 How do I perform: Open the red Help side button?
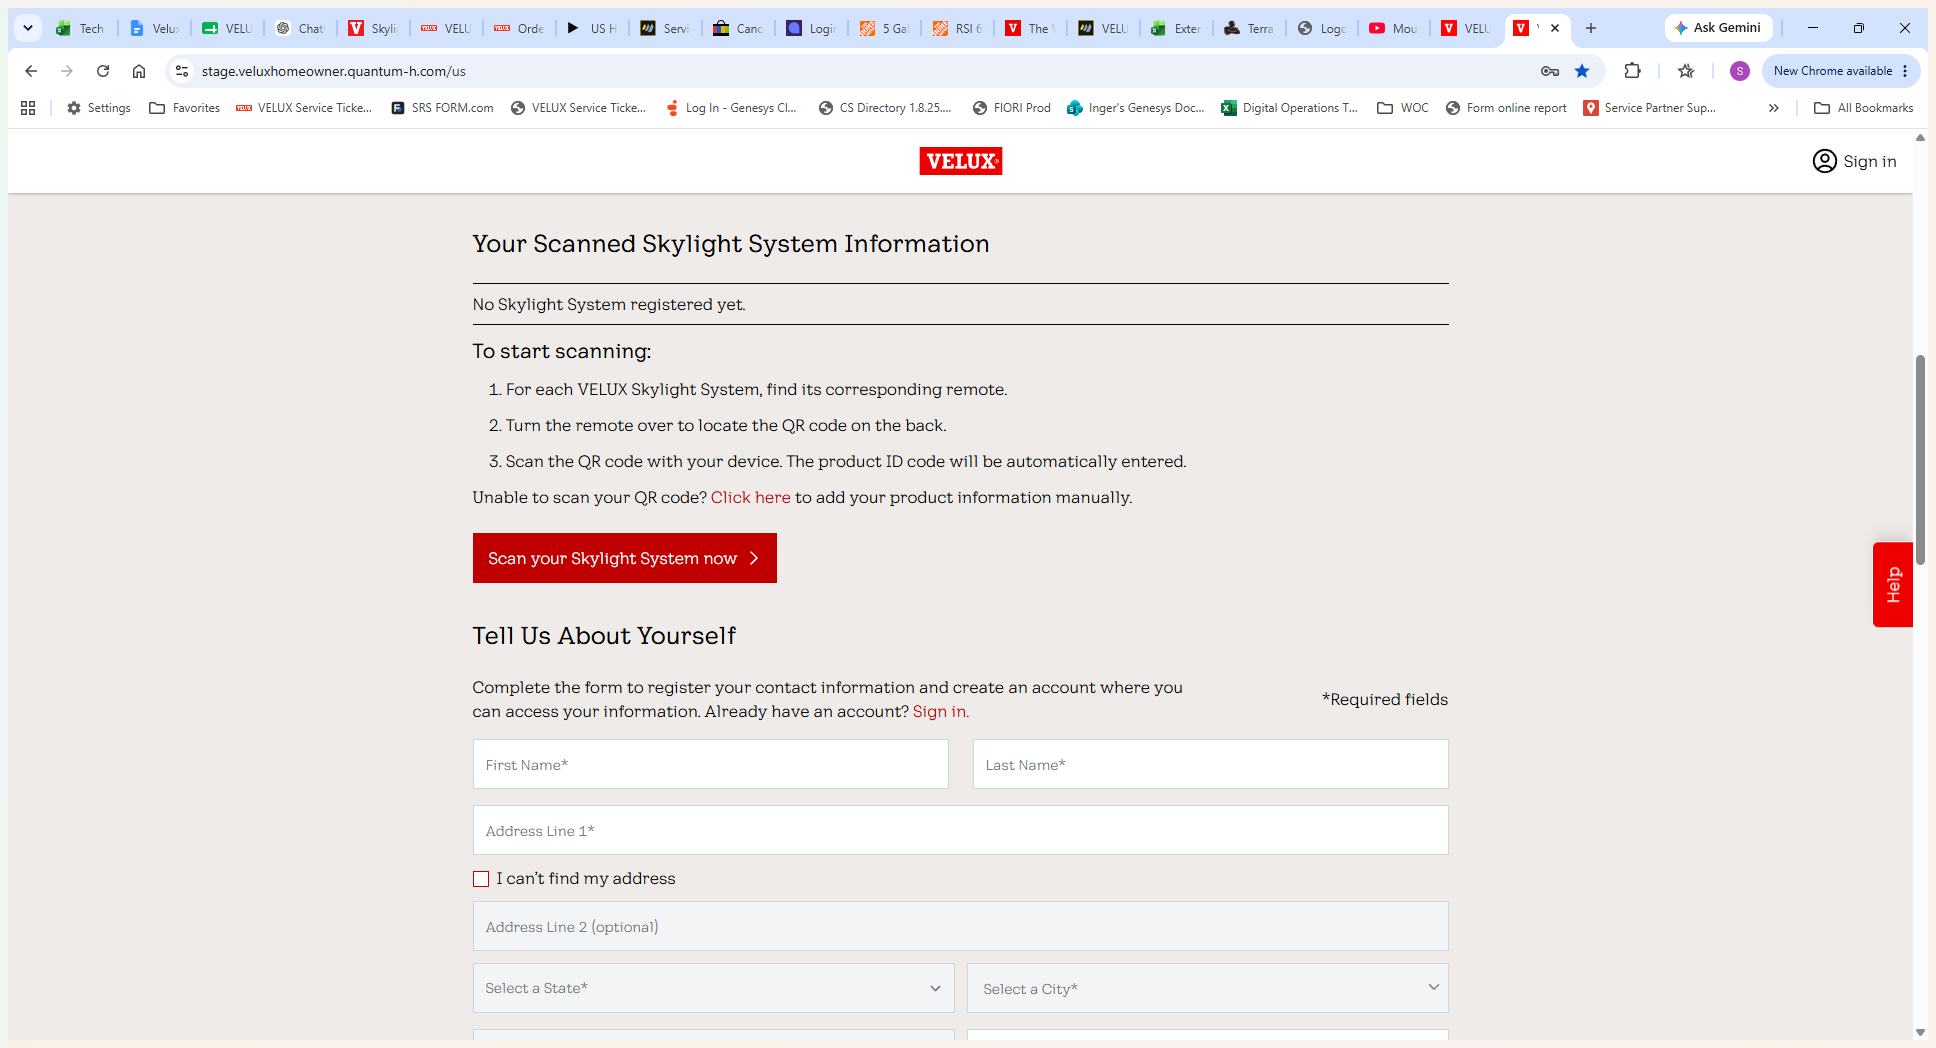[x=1892, y=585]
